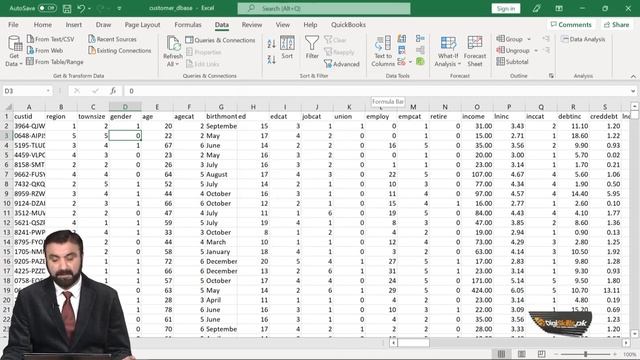This screenshot has height=360, width=640.
Task: Open Outline dialog launcher
Action: click(551, 76)
